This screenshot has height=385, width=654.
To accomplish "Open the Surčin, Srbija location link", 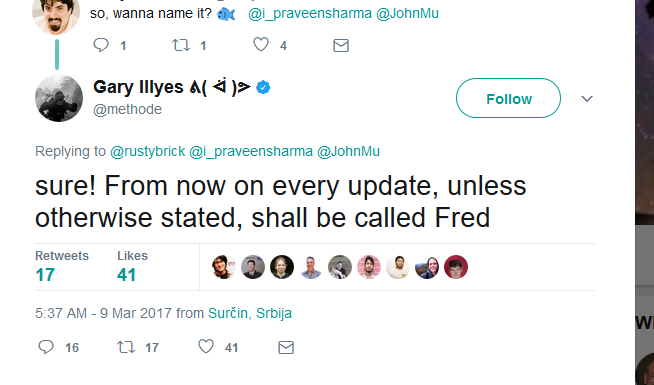I will 250,313.
